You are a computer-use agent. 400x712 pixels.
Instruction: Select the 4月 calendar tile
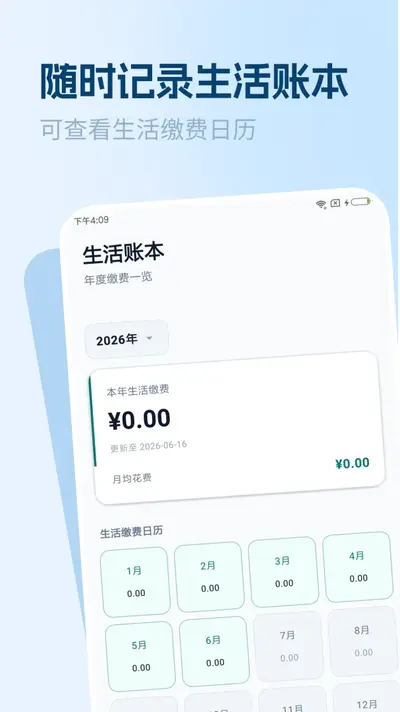click(x=358, y=566)
